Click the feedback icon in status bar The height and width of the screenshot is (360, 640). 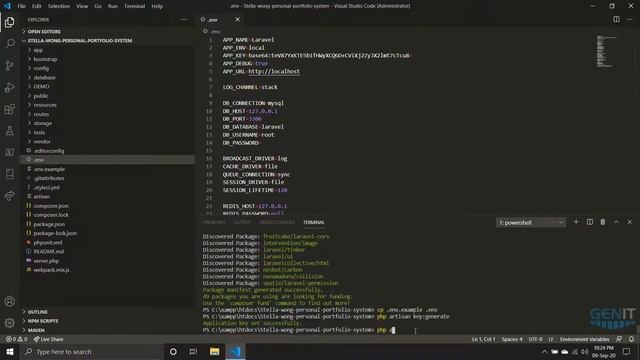[x=619, y=339]
